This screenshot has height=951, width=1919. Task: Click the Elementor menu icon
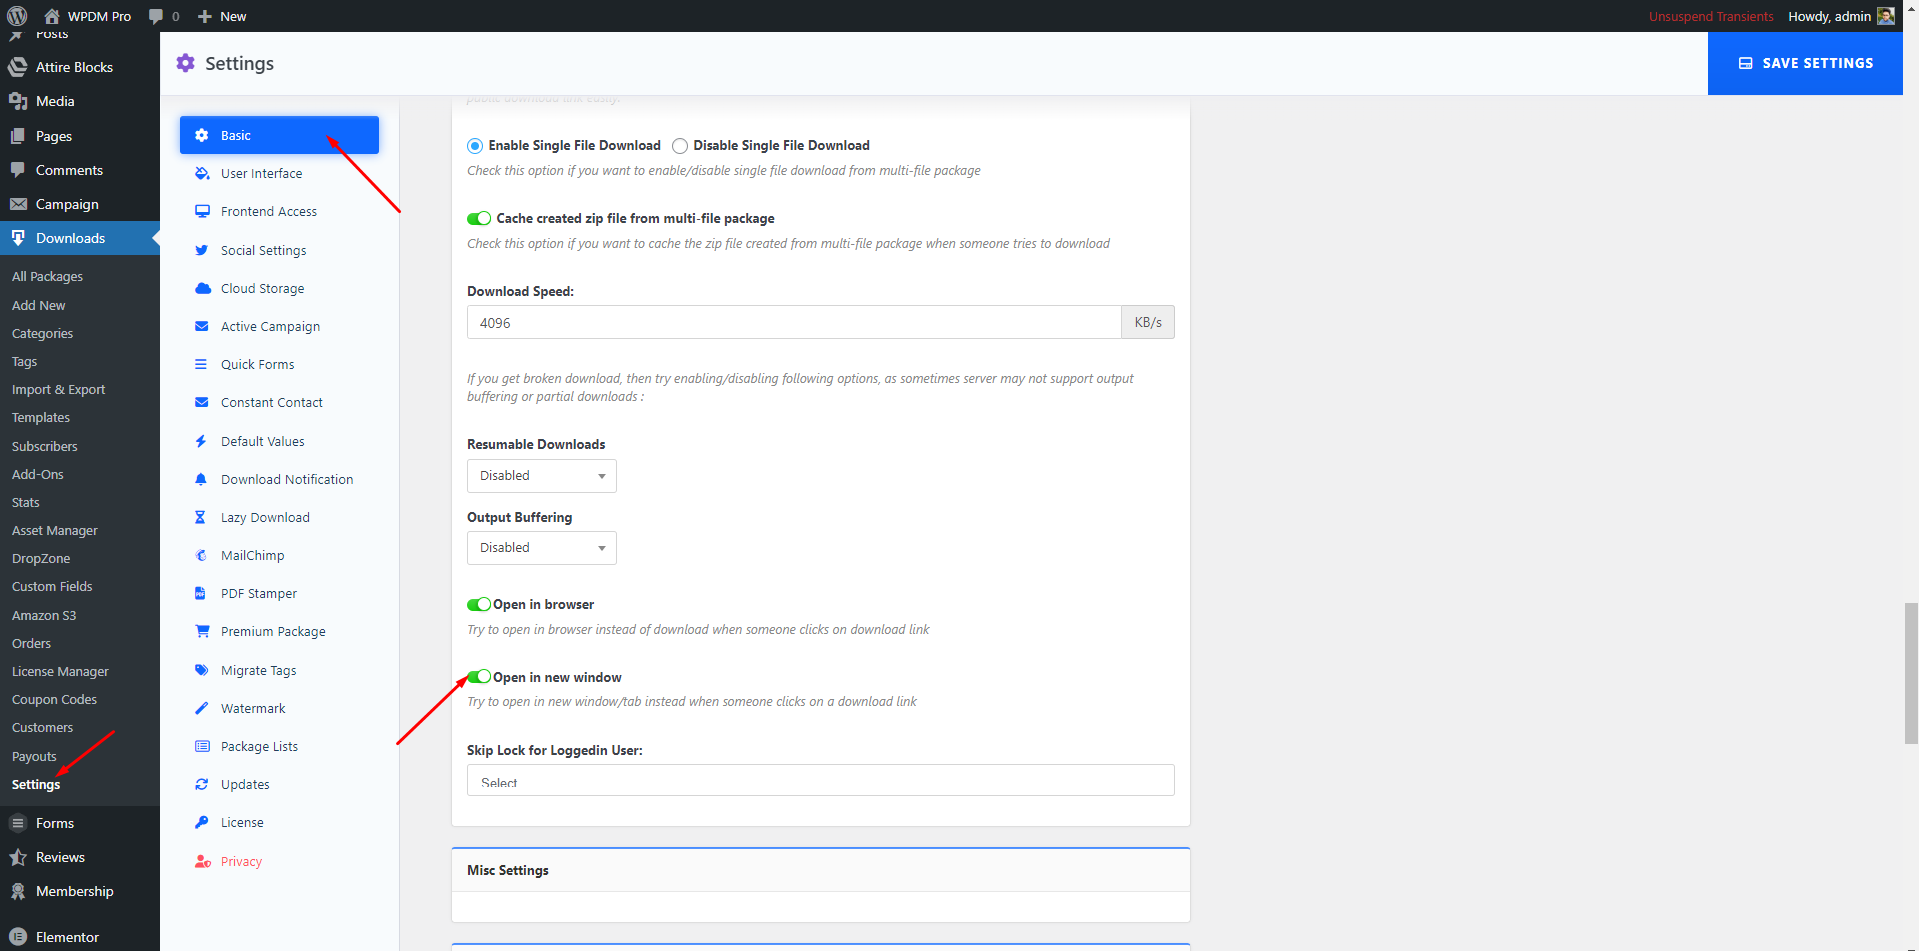(x=18, y=937)
